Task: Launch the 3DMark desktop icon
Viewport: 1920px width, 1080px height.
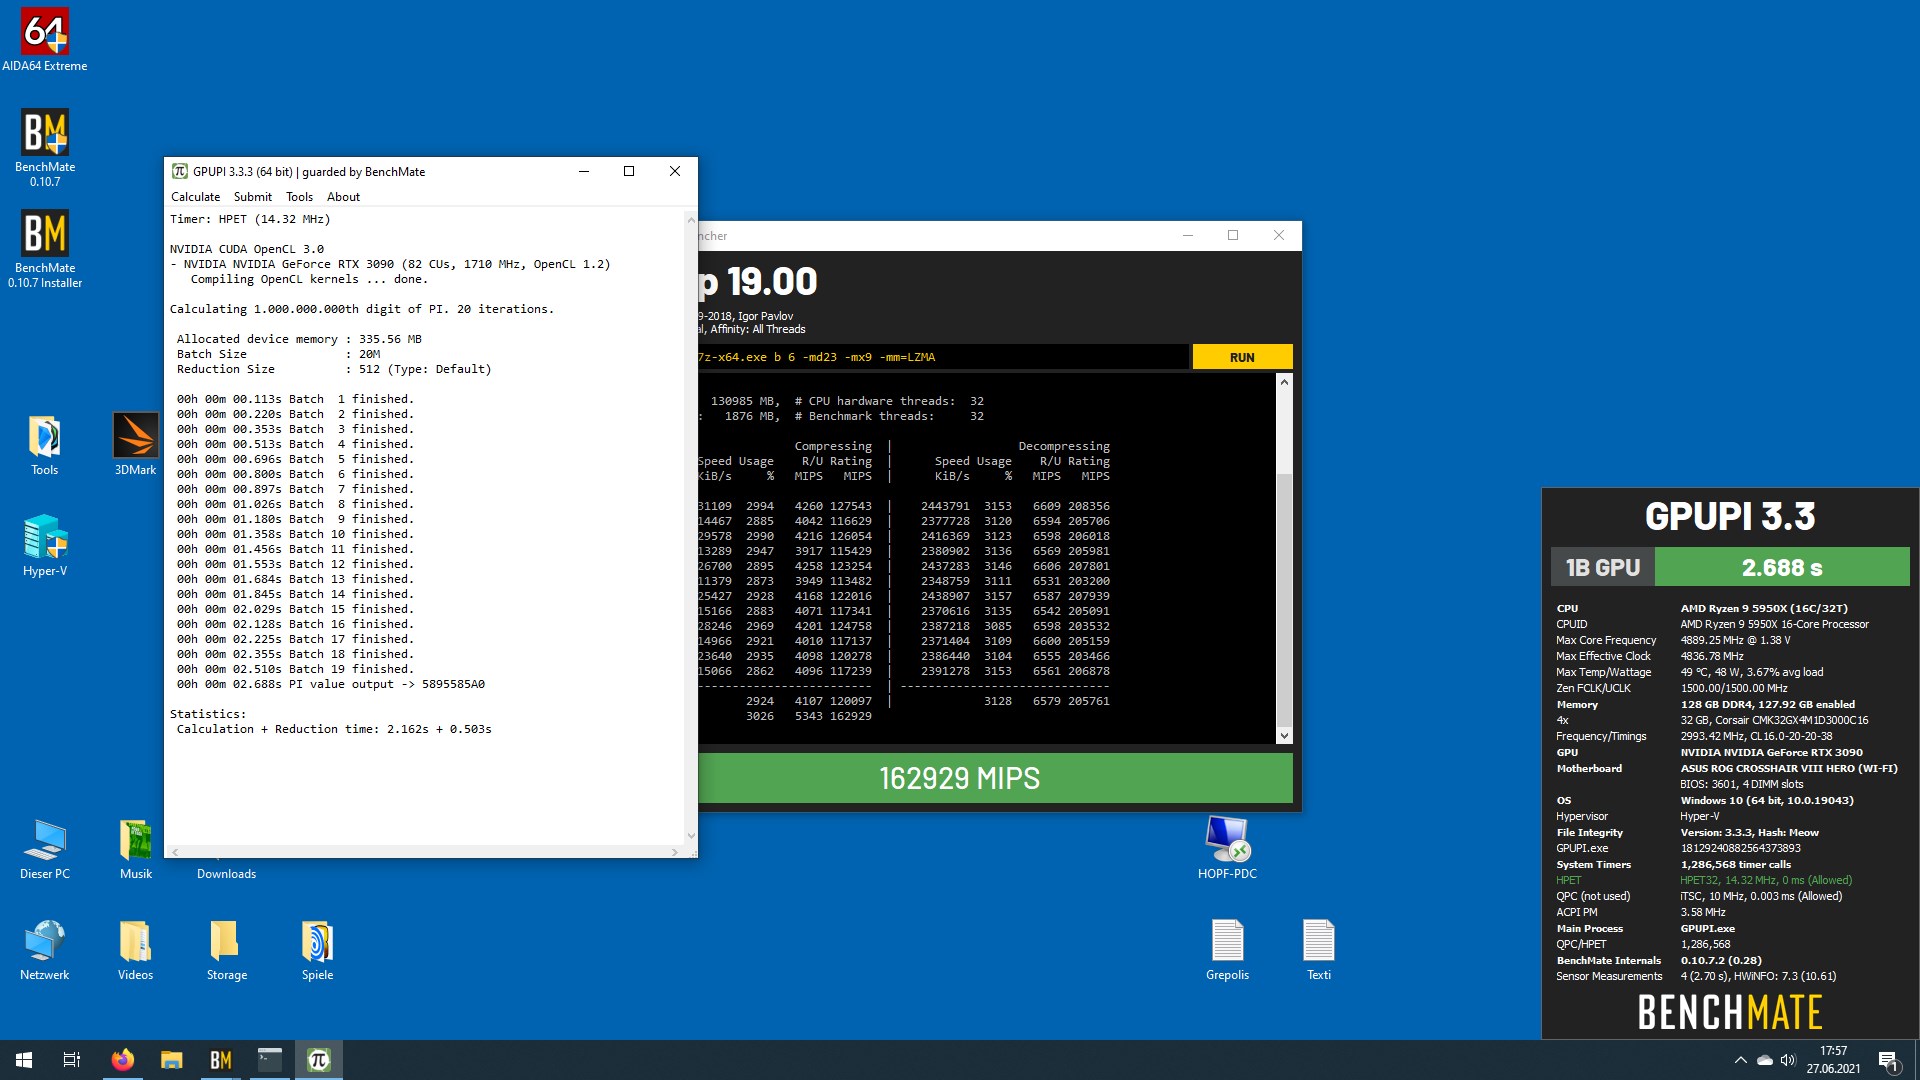Action: 135,446
